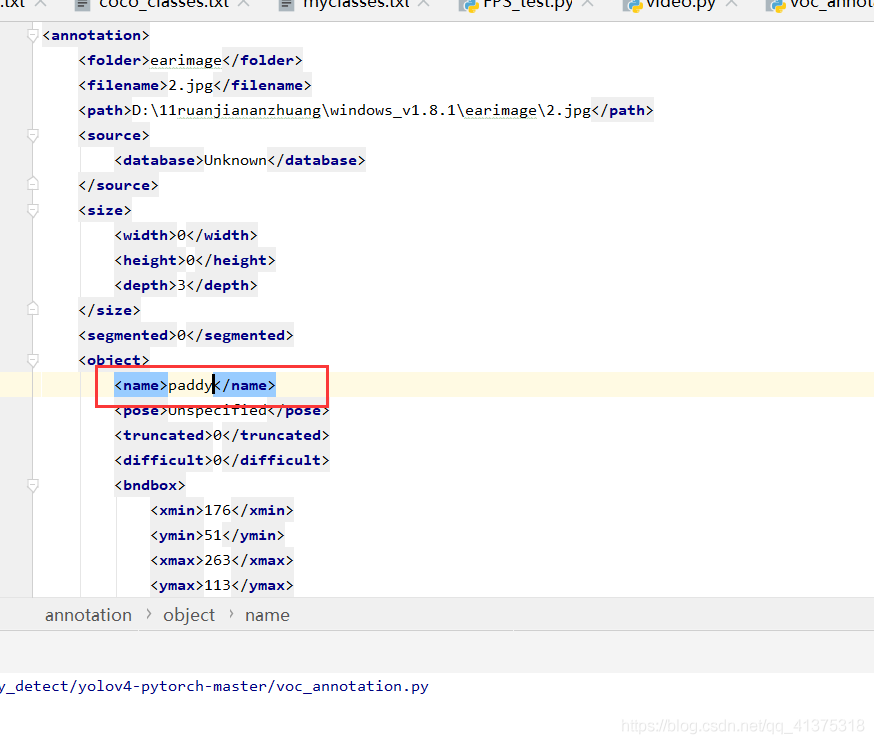Click the Python file icon on video.py tab

[x=632, y=5]
